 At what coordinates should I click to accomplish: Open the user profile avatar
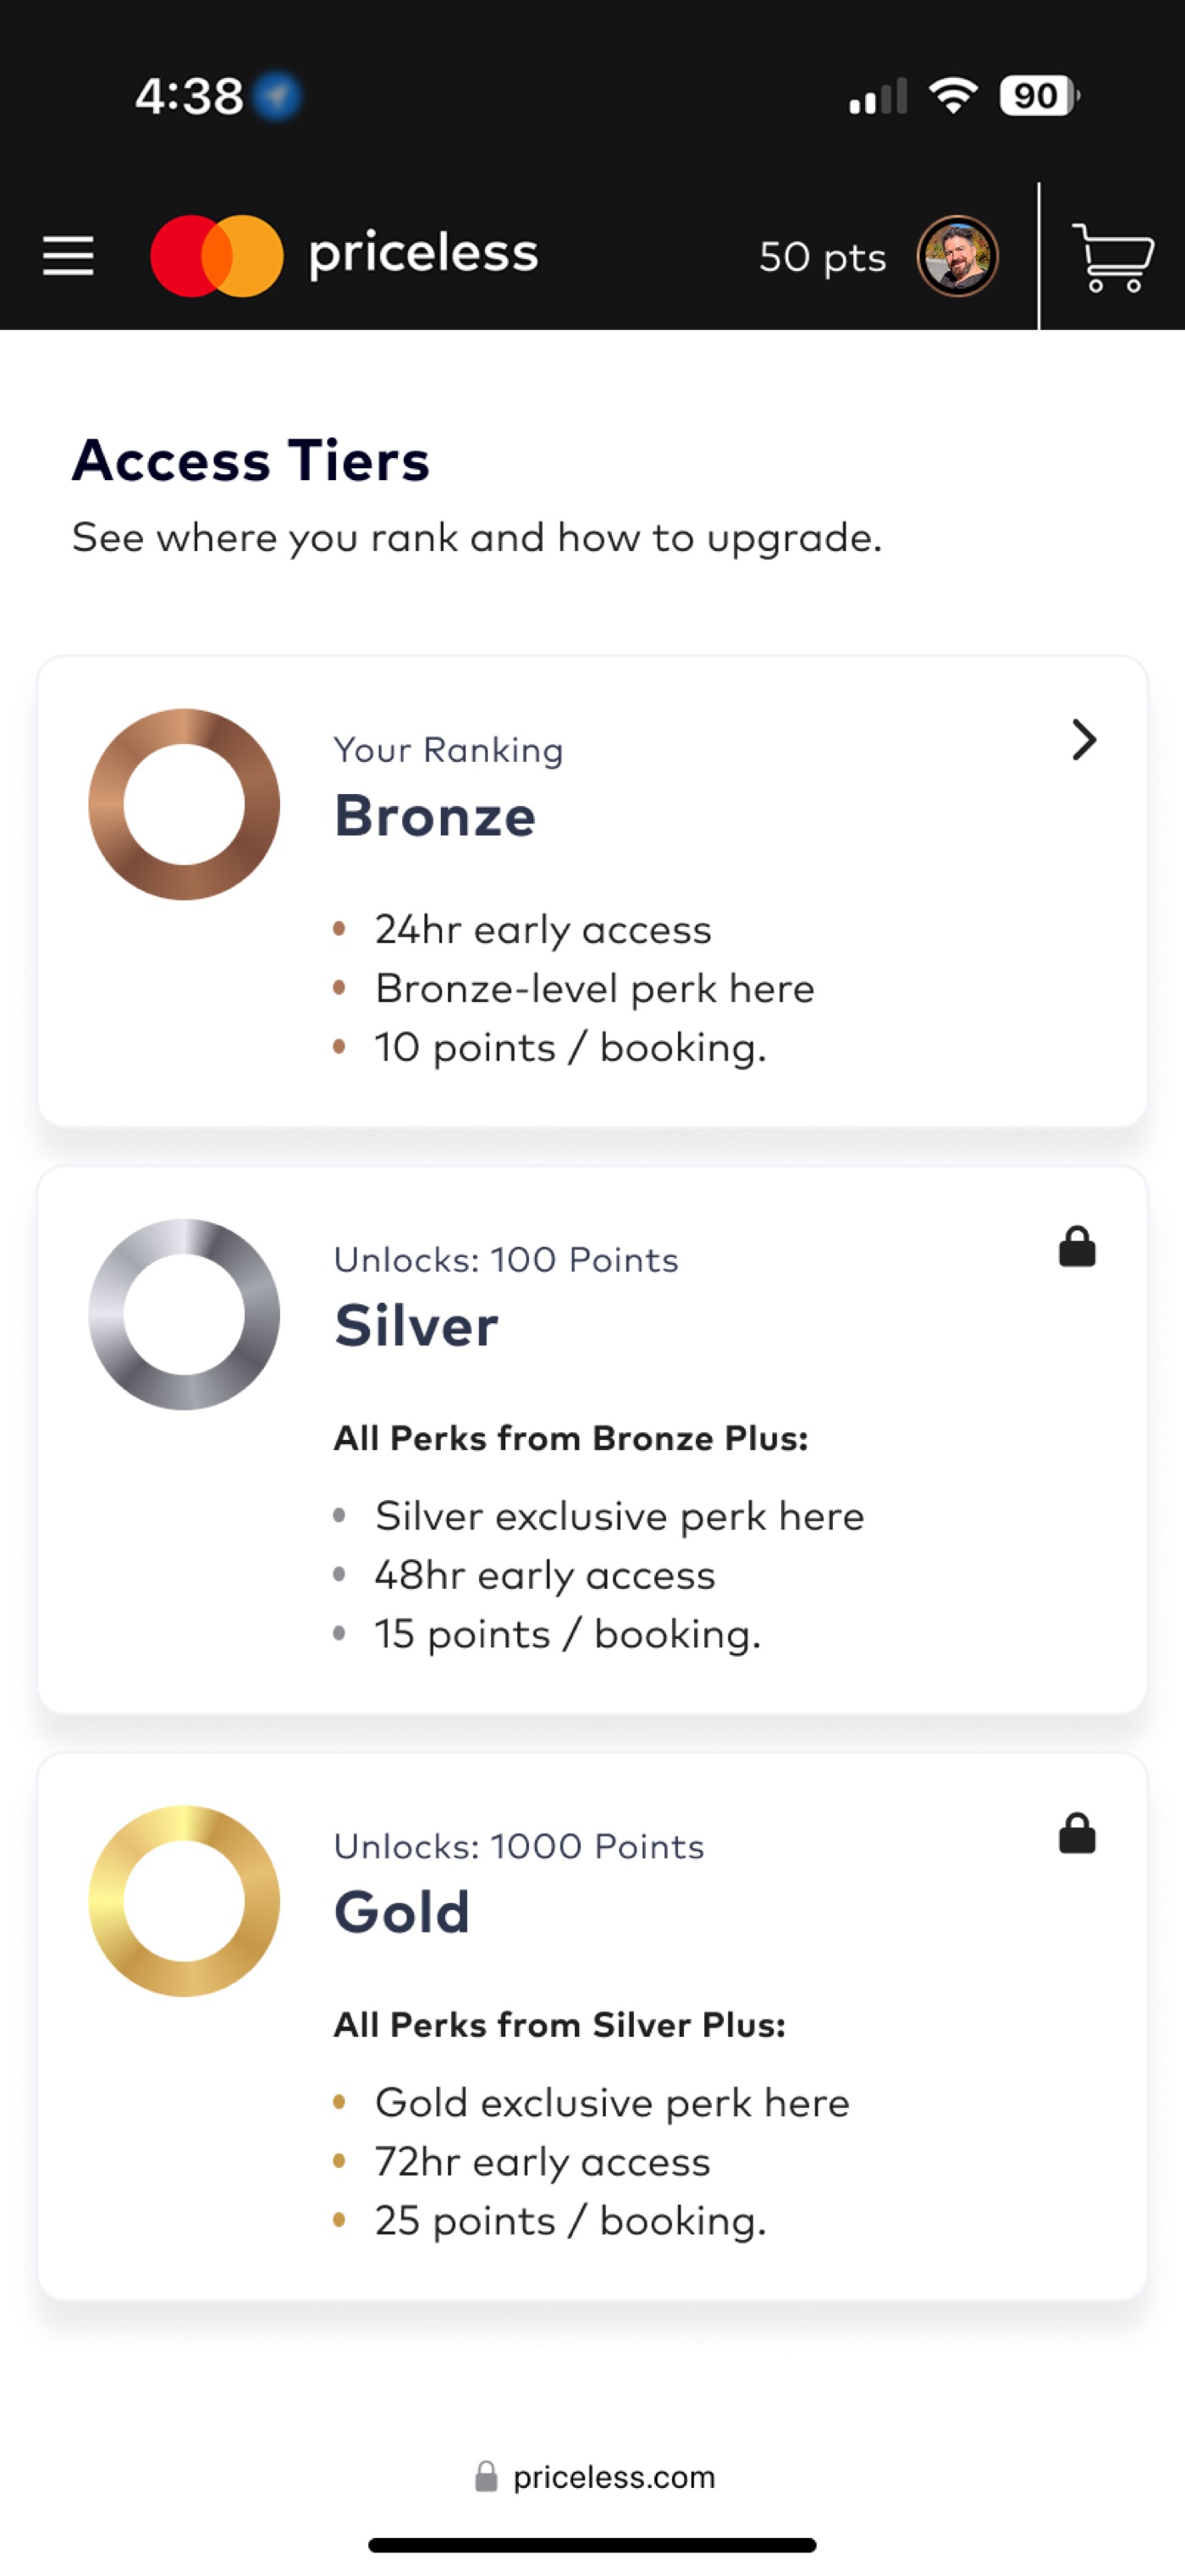pyautogui.click(x=957, y=256)
